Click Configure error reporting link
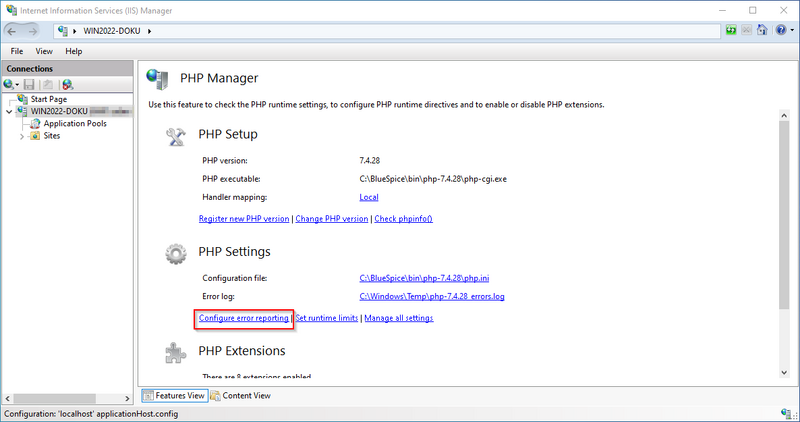 [244, 318]
